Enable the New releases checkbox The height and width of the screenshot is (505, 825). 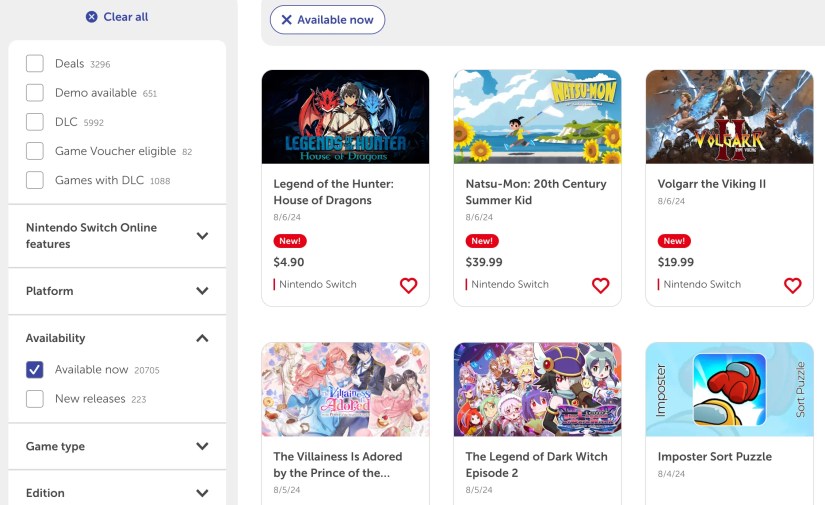click(35, 399)
